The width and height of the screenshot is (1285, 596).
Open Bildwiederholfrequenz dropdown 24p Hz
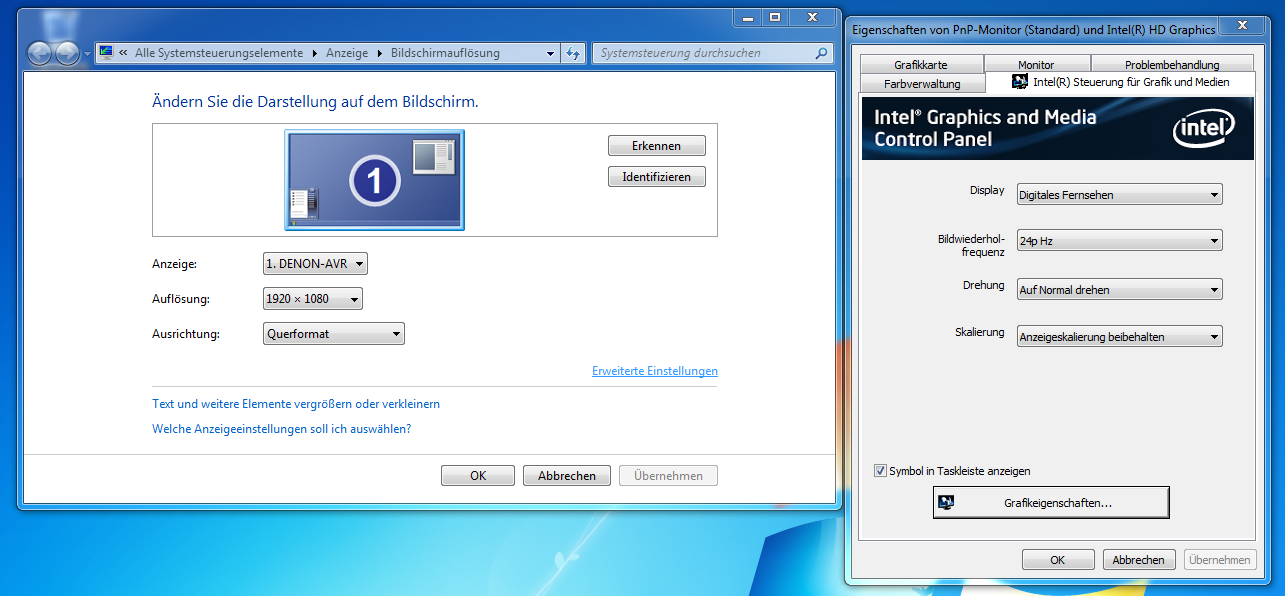(1119, 241)
